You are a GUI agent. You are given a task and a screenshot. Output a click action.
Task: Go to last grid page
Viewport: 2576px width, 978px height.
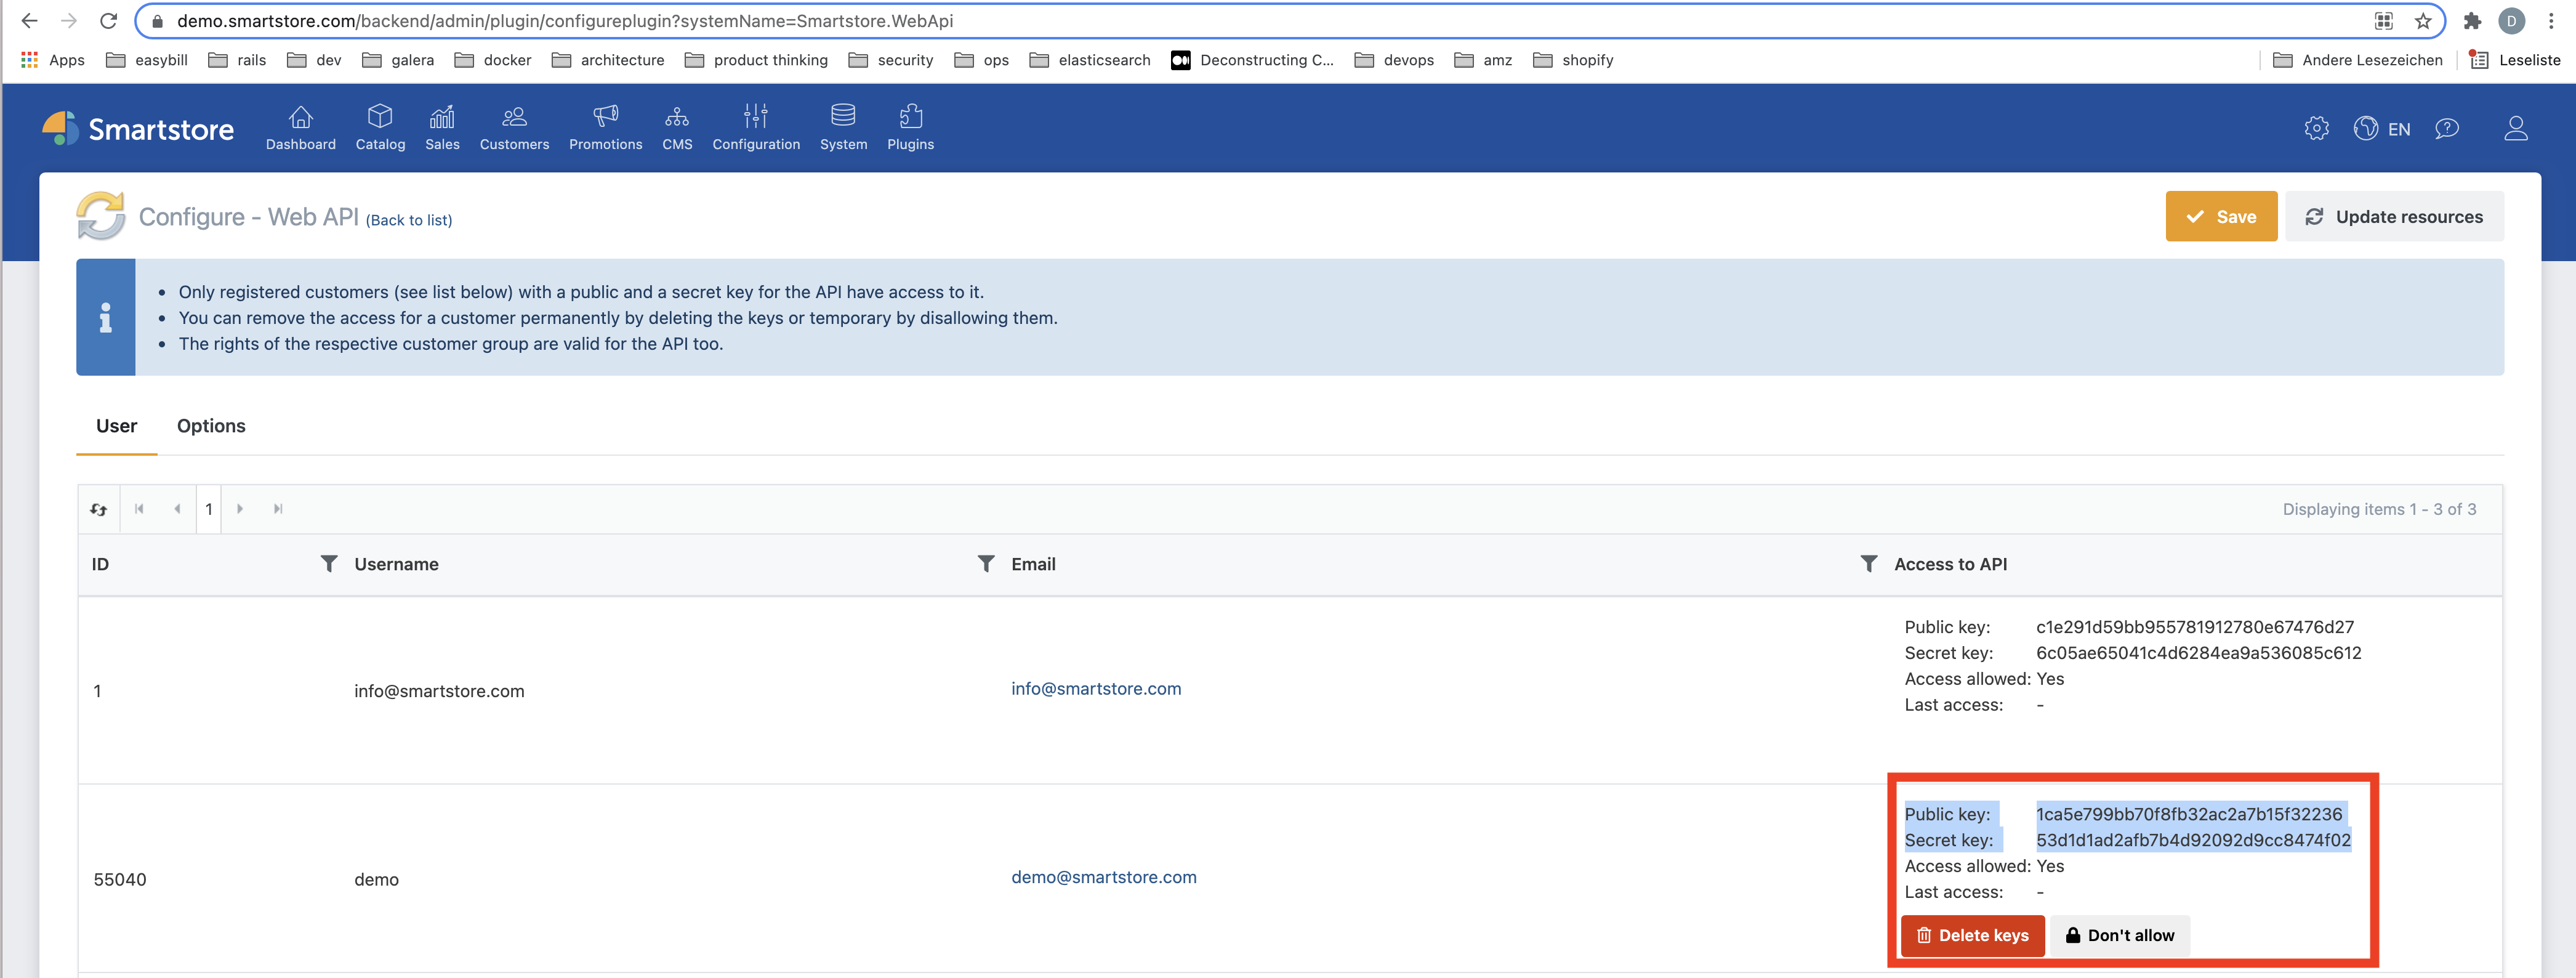coord(278,509)
